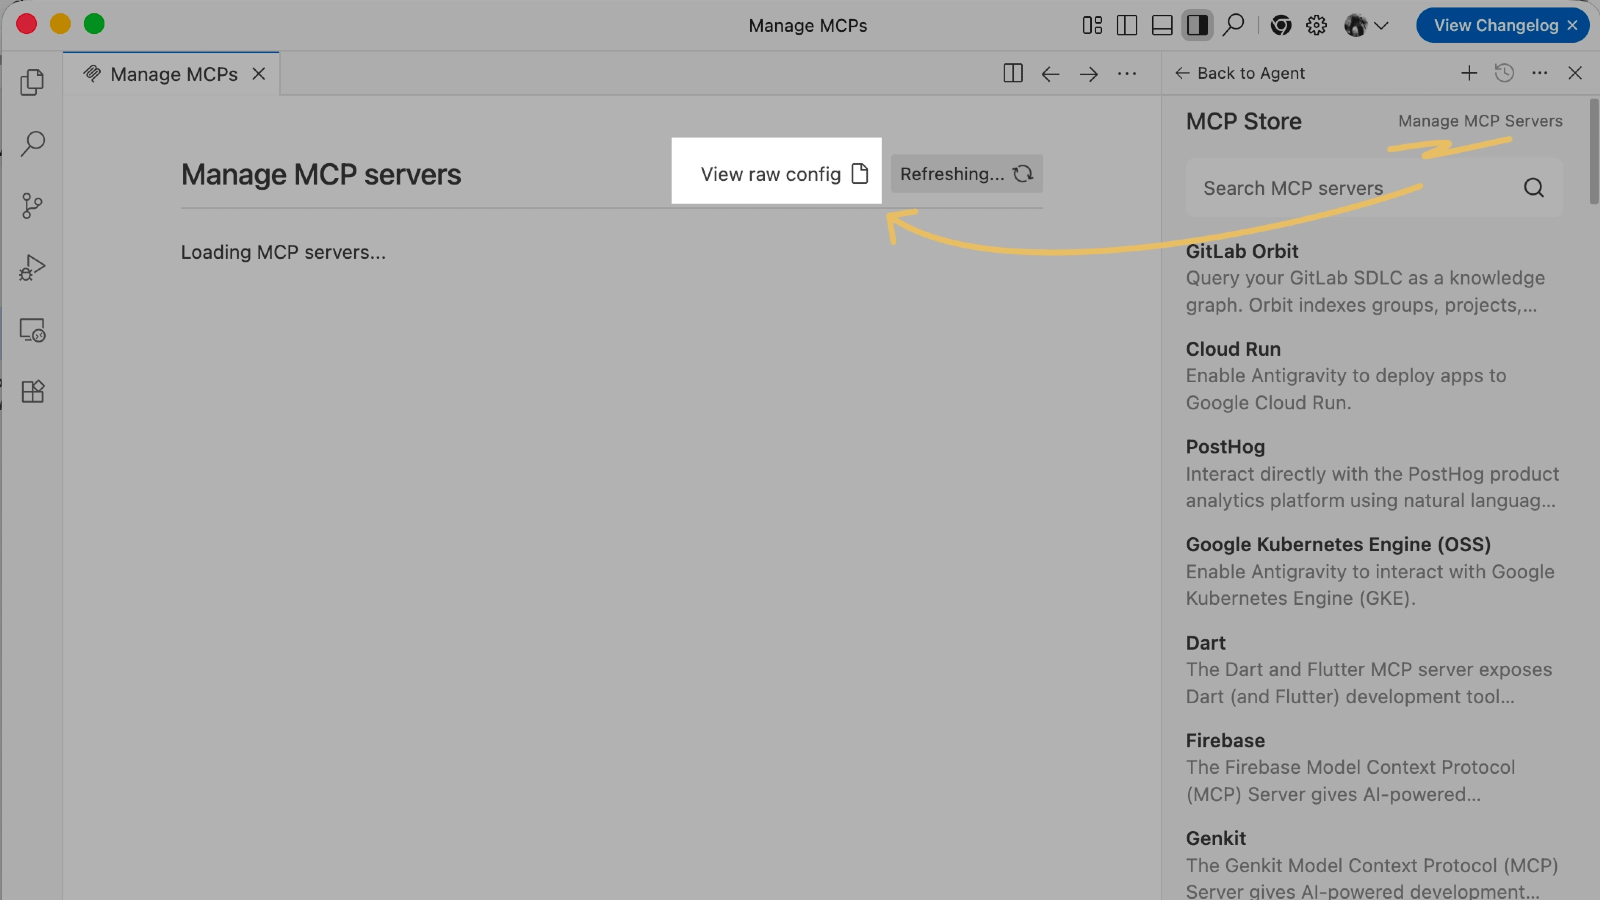Image resolution: width=1600 pixels, height=900 pixels.
Task: Select the Genkit MCP server
Action: pos(1374,865)
